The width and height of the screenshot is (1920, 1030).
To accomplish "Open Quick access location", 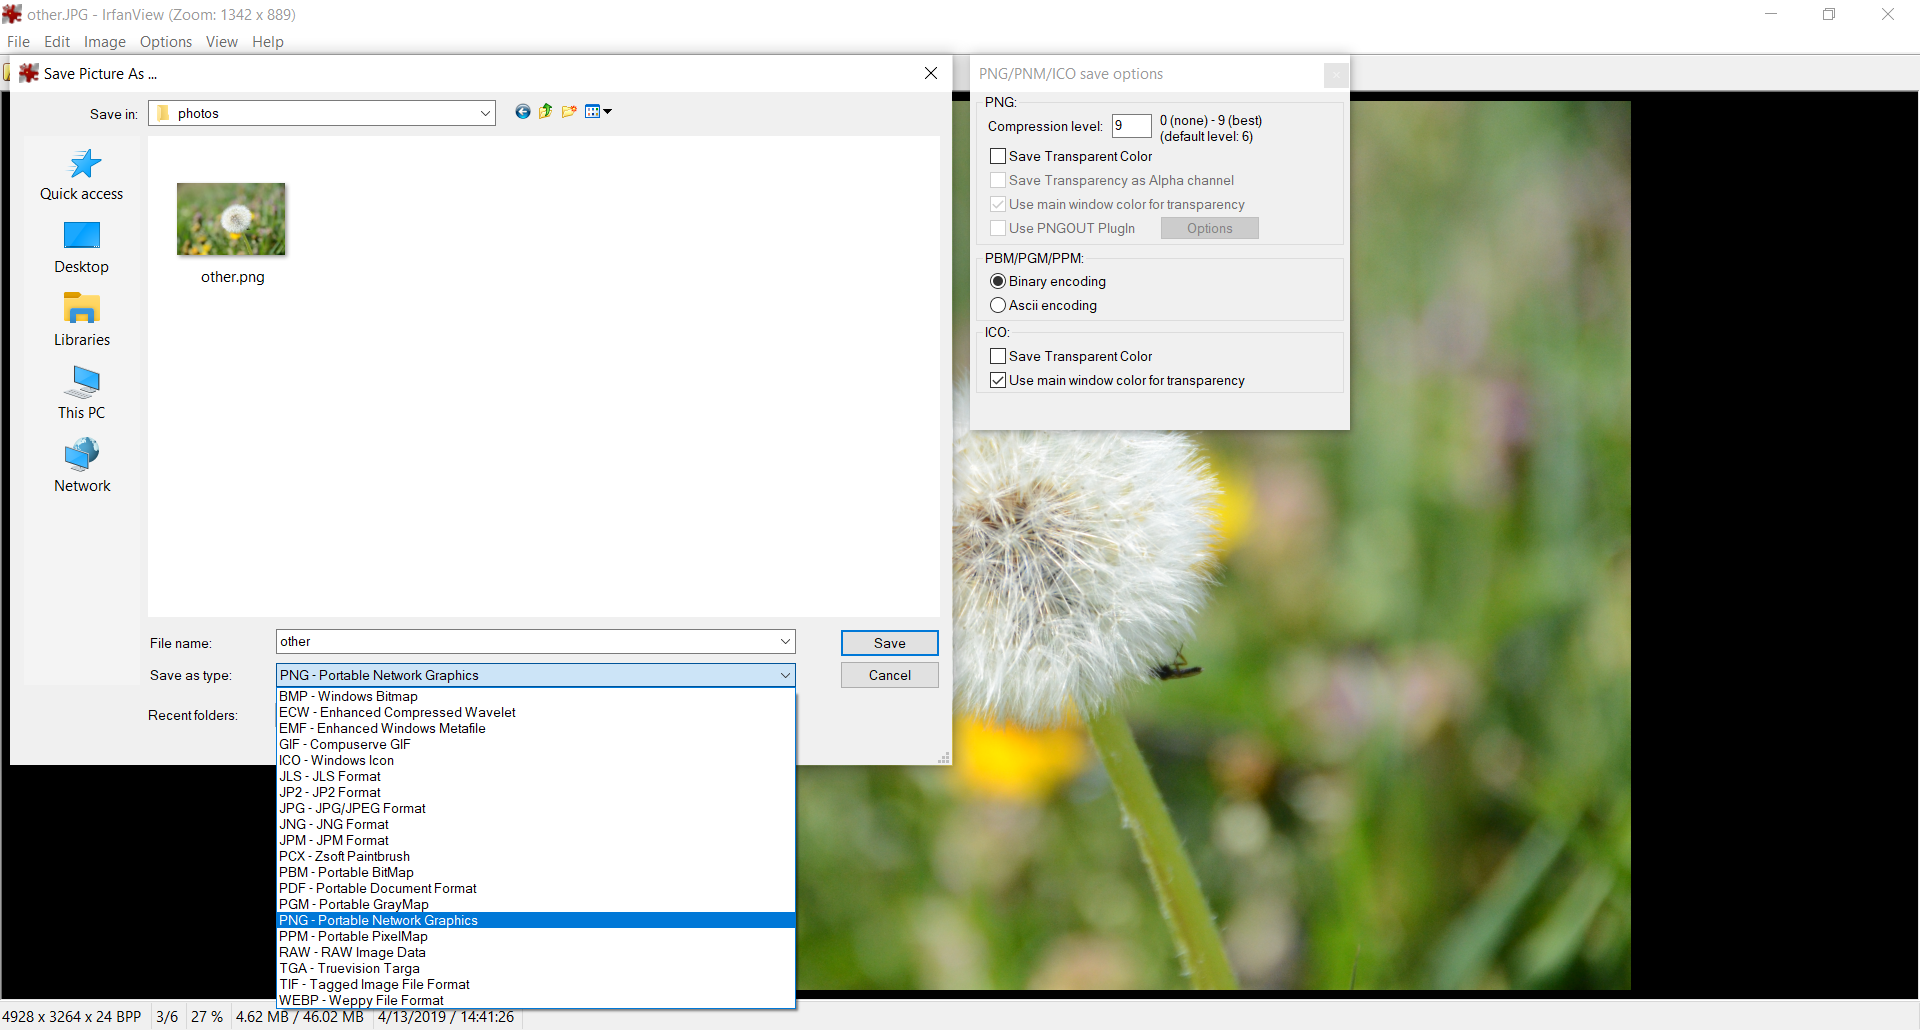I will [82, 175].
